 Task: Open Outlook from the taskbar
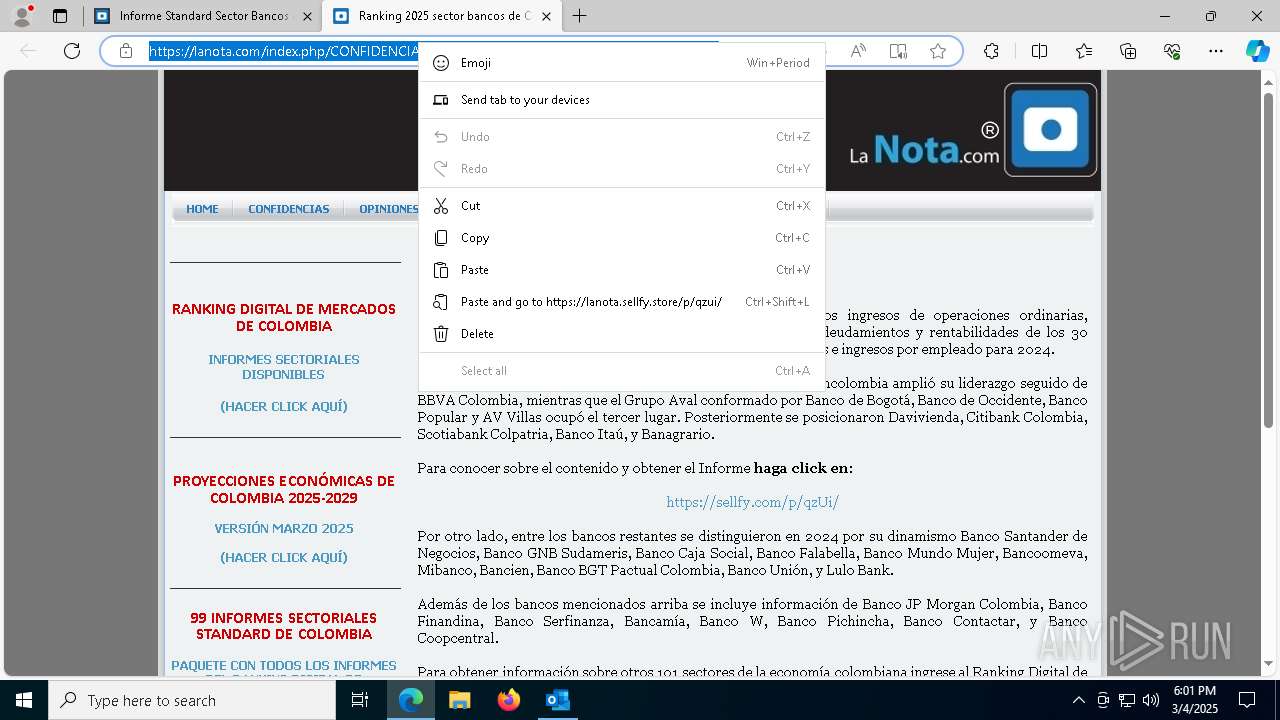(557, 700)
